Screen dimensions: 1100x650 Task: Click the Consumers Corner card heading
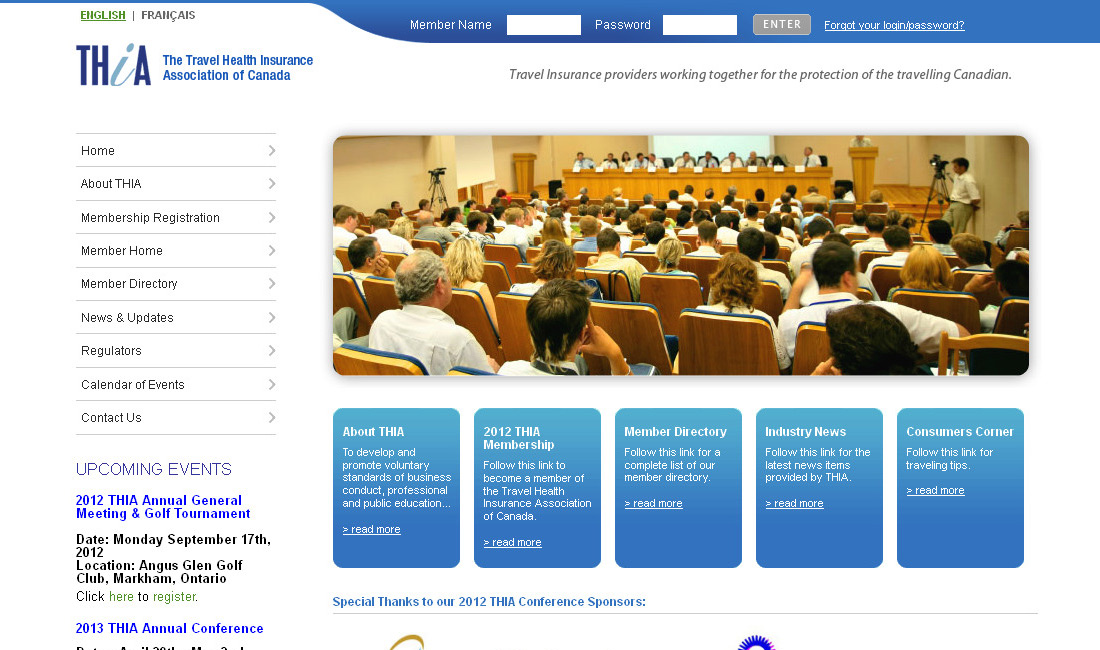pyautogui.click(x=960, y=432)
